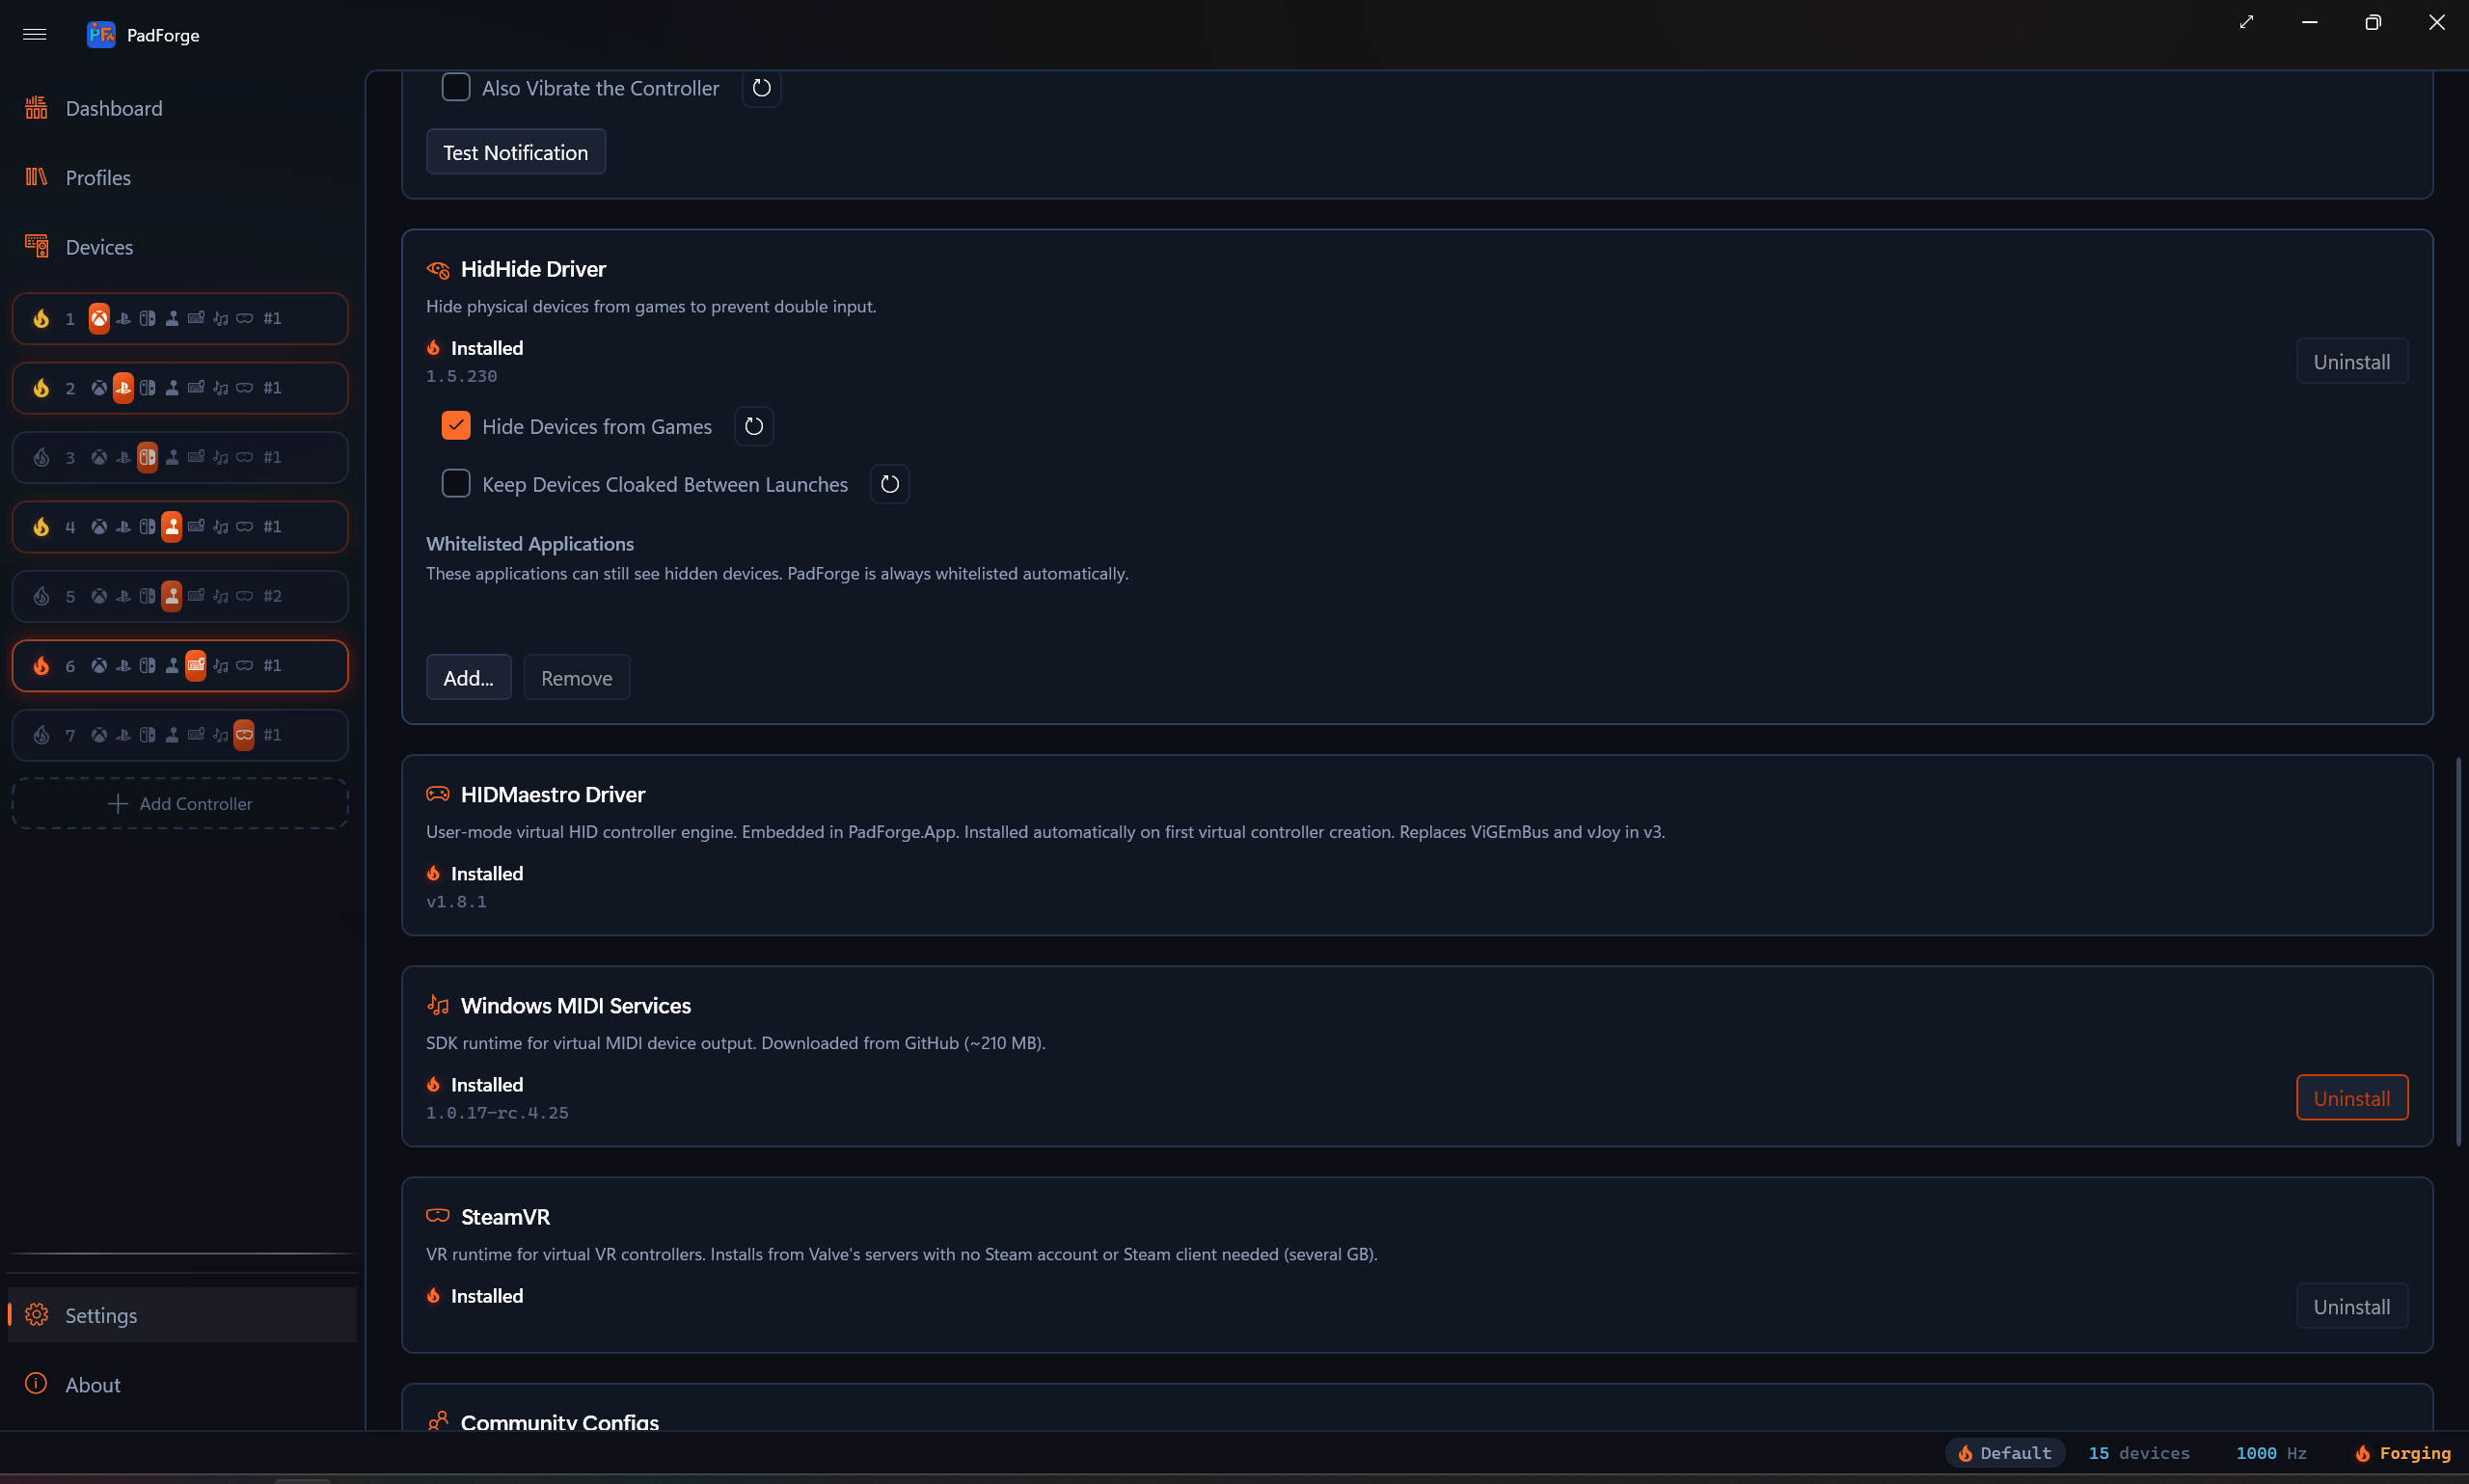This screenshot has width=2469, height=1484.
Task: Click HidHide version text "1.5.230"
Action: click(x=462, y=377)
